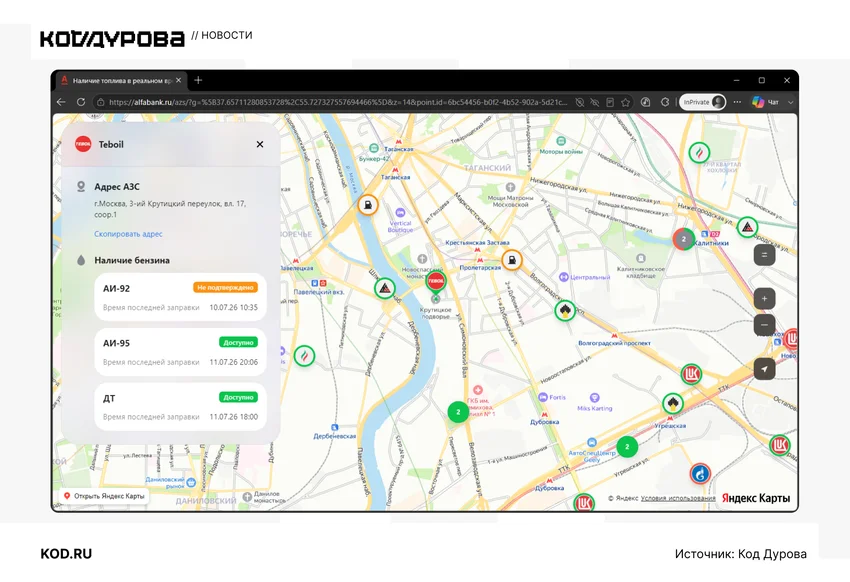Open gray cluster 2 near Калитники
Viewport: 850px width, 582px height.
684,238
